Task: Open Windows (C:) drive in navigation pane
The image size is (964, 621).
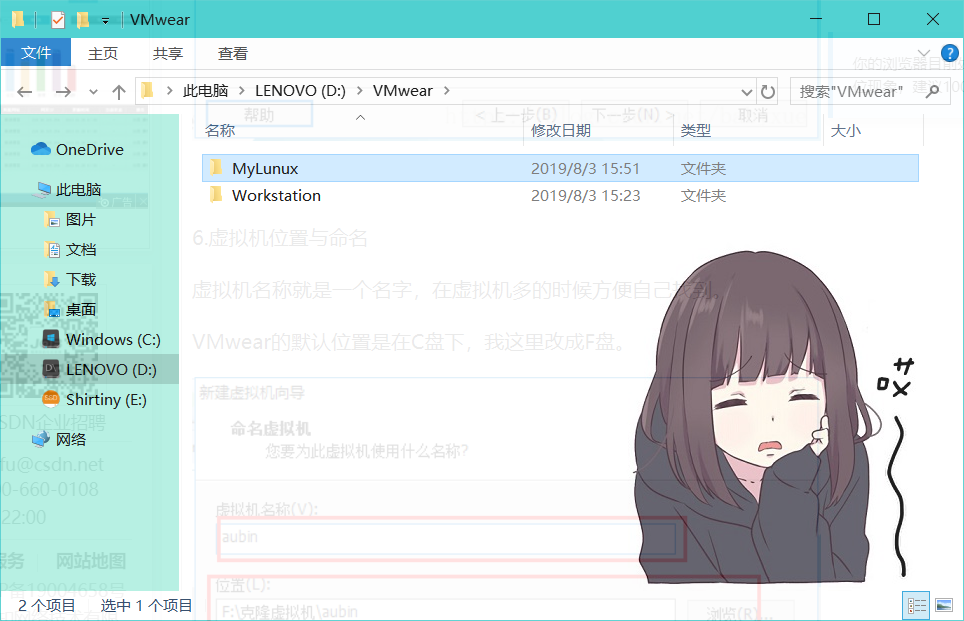Action: coord(113,339)
